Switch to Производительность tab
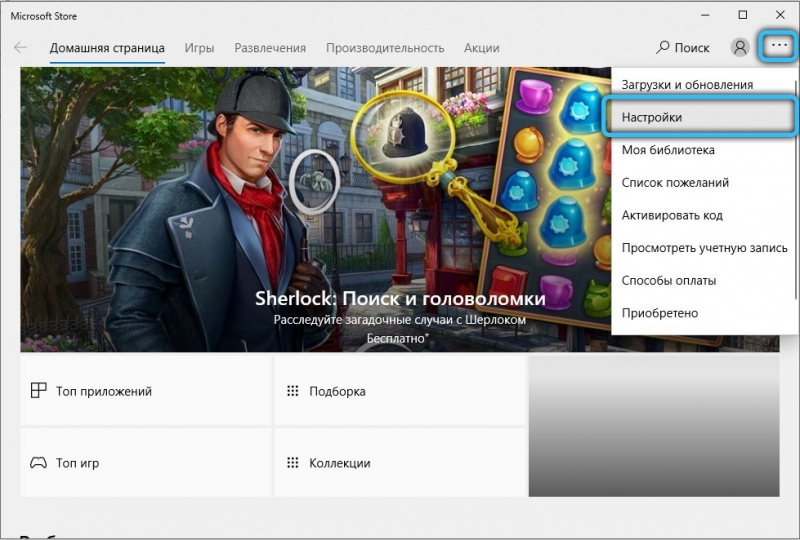800x540 pixels. point(385,48)
